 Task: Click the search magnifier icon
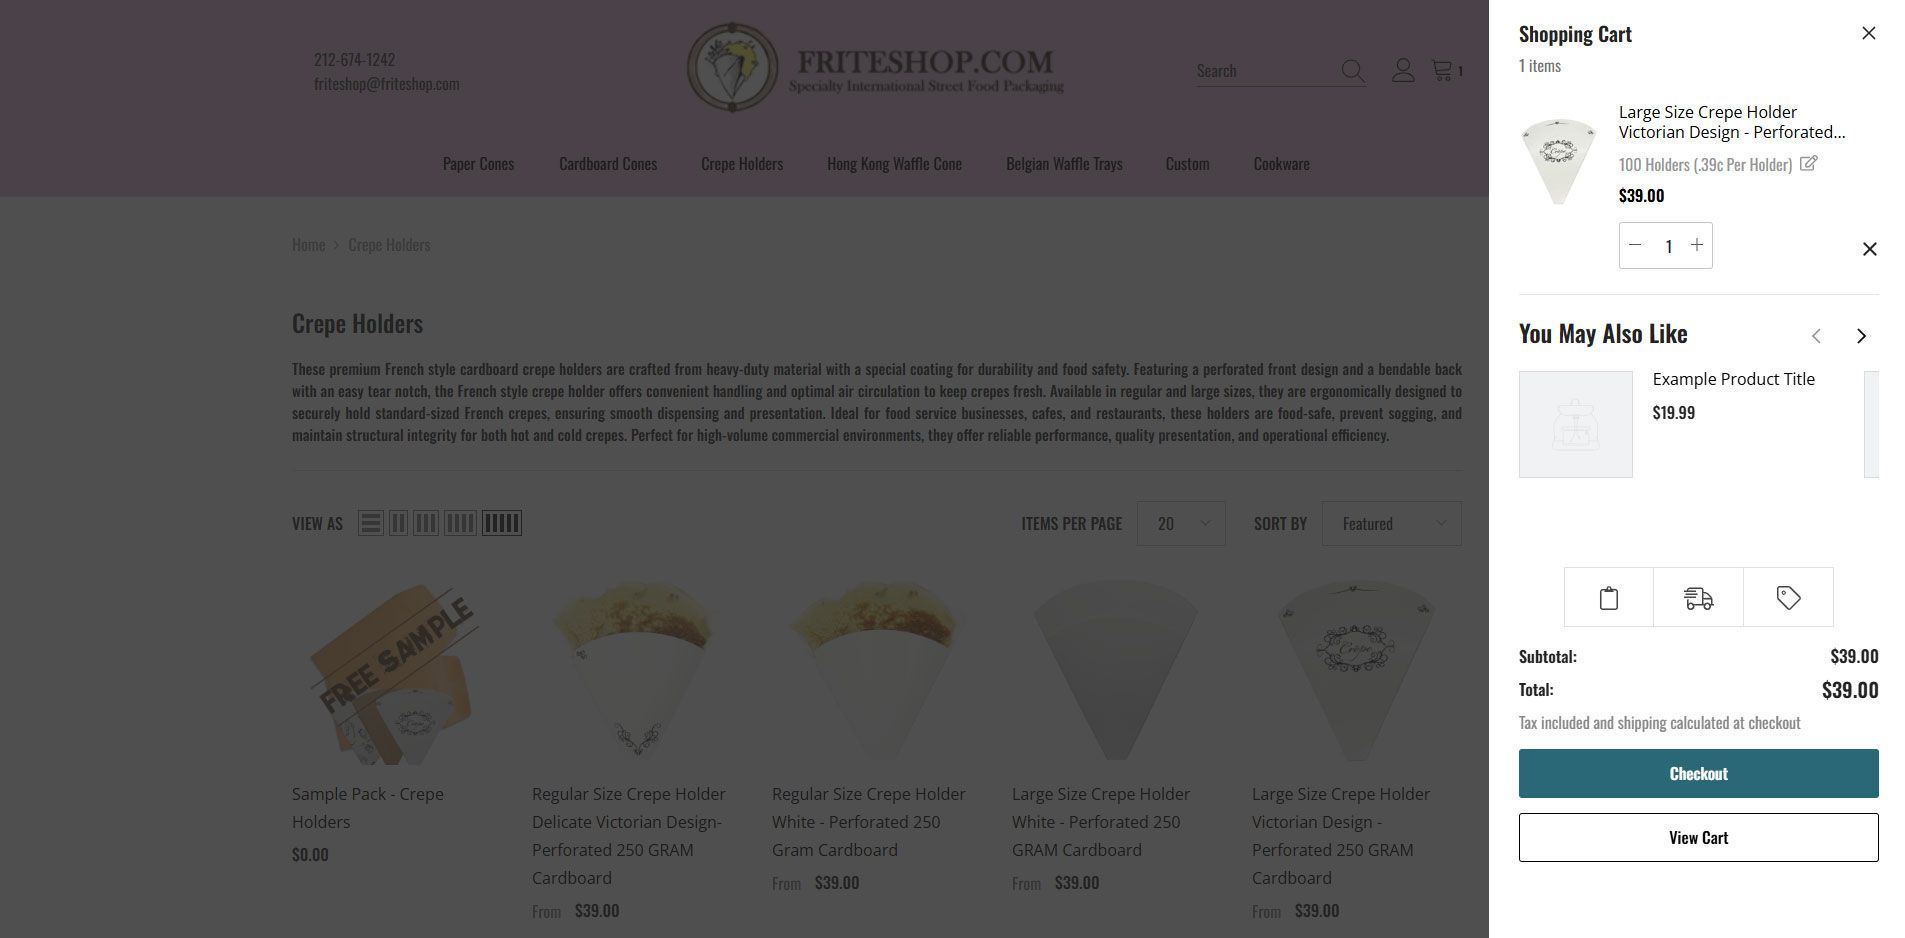tap(1353, 71)
